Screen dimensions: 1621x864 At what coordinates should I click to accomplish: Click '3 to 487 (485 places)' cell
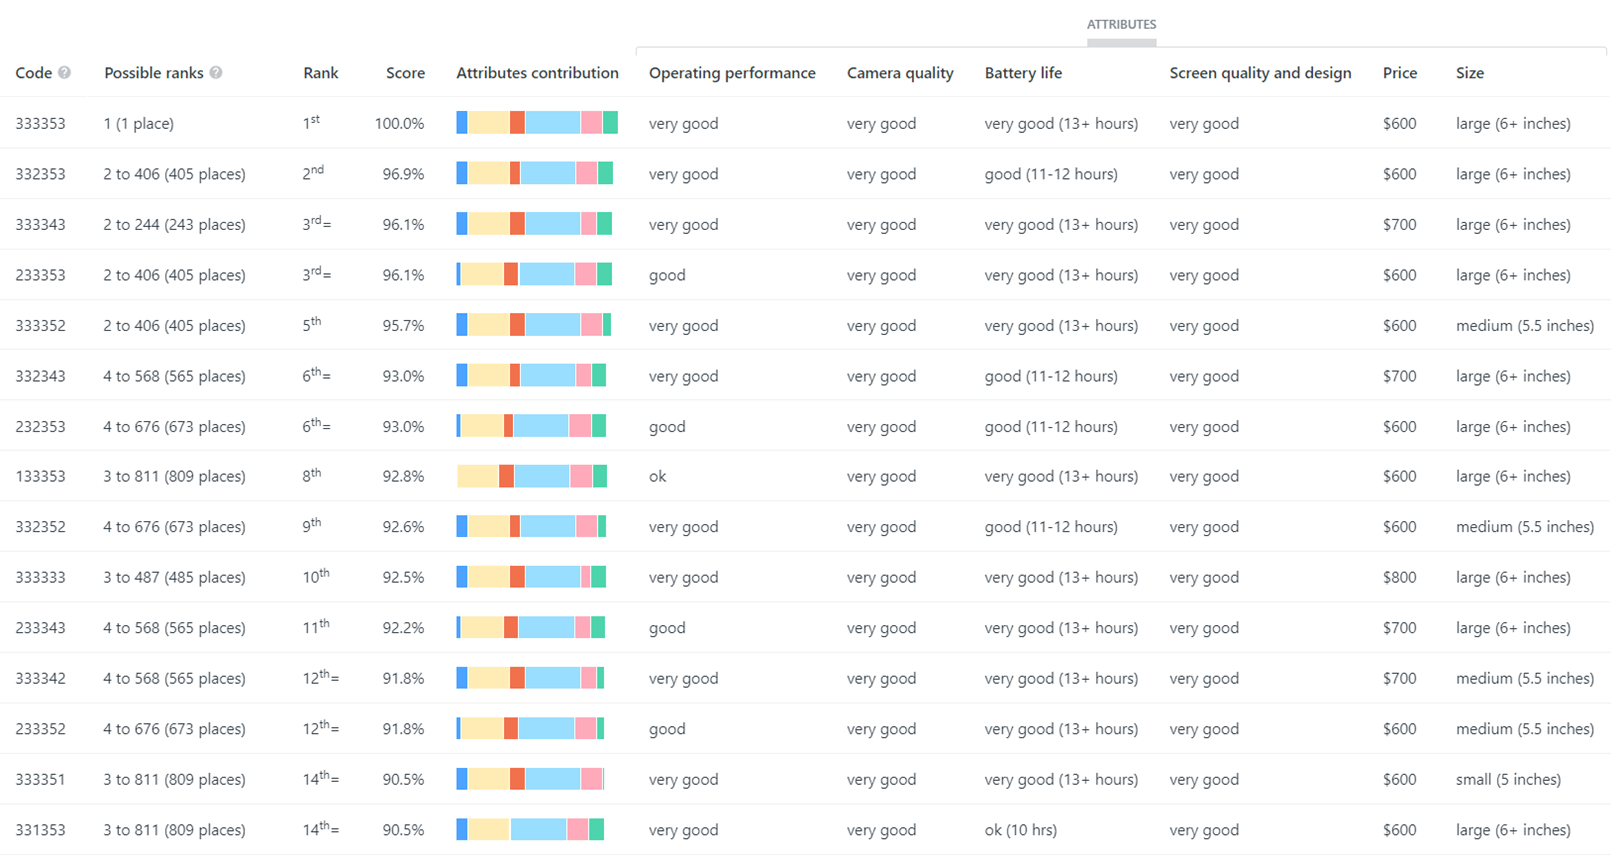pos(174,578)
